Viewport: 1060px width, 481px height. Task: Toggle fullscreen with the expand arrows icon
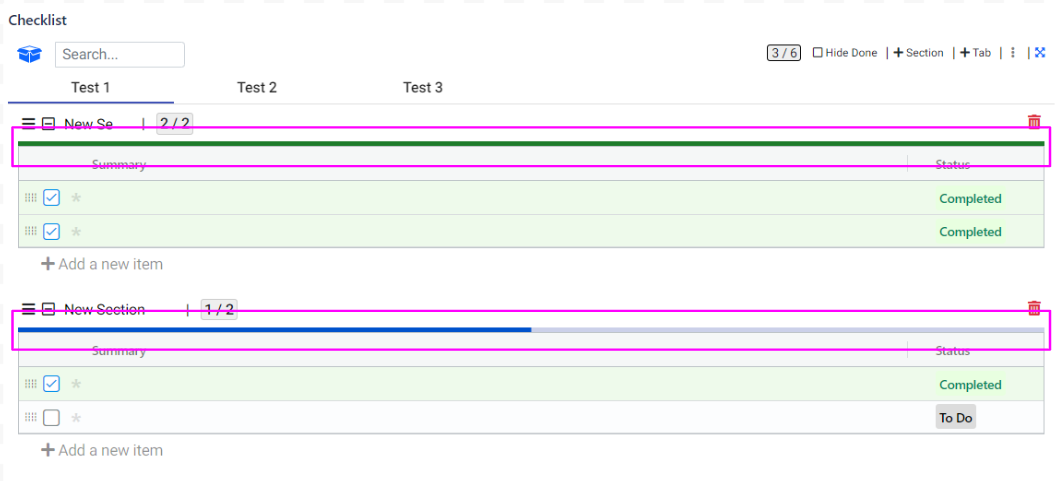[1039, 53]
